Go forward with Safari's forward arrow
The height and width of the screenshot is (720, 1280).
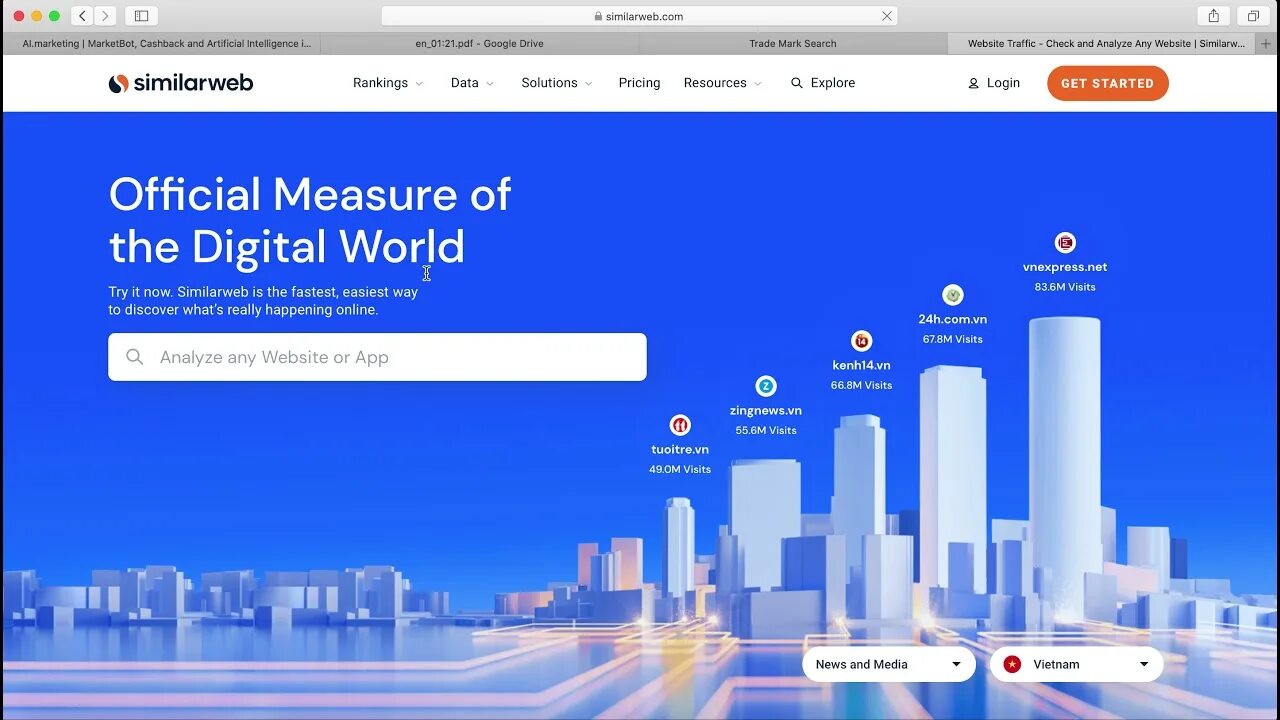[x=105, y=16]
